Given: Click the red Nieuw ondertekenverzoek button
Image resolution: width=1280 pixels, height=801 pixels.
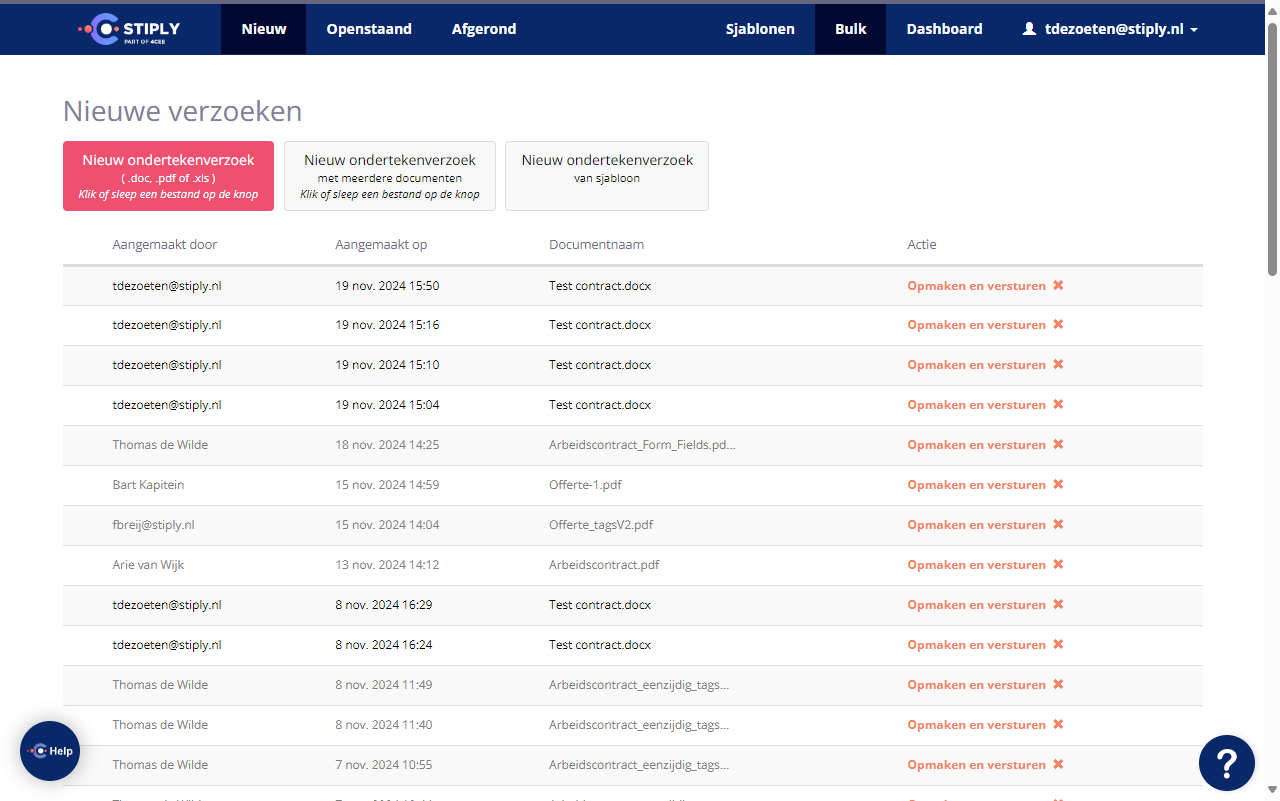Looking at the screenshot, I should click(x=168, y=176).
